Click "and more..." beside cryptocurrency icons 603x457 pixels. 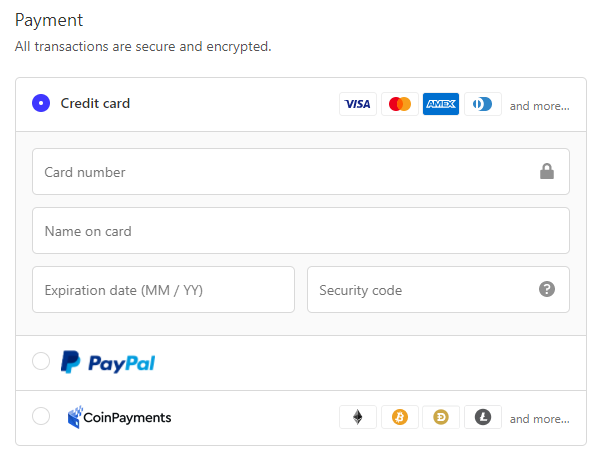[x=540, y=418]
